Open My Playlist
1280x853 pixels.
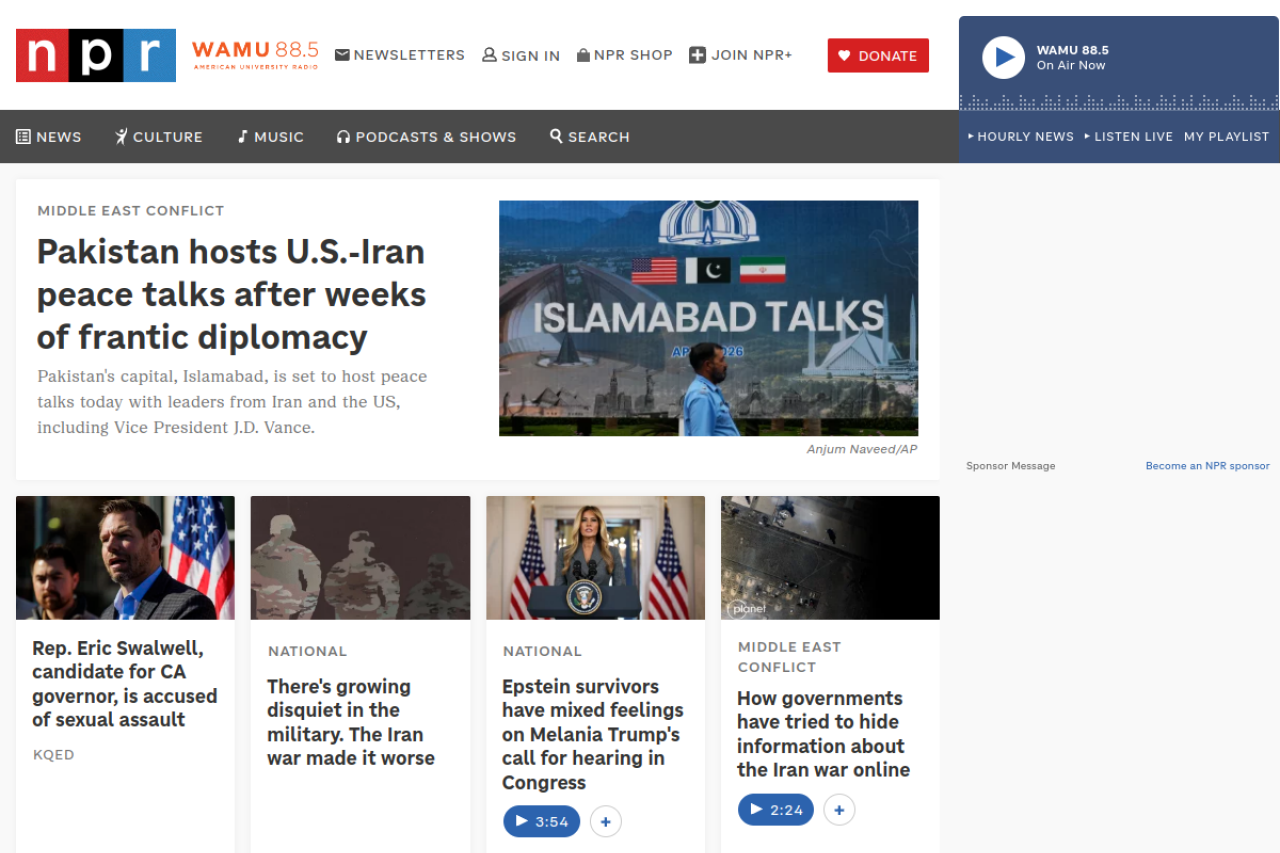pyautogui.click(x=1226, y=137)
